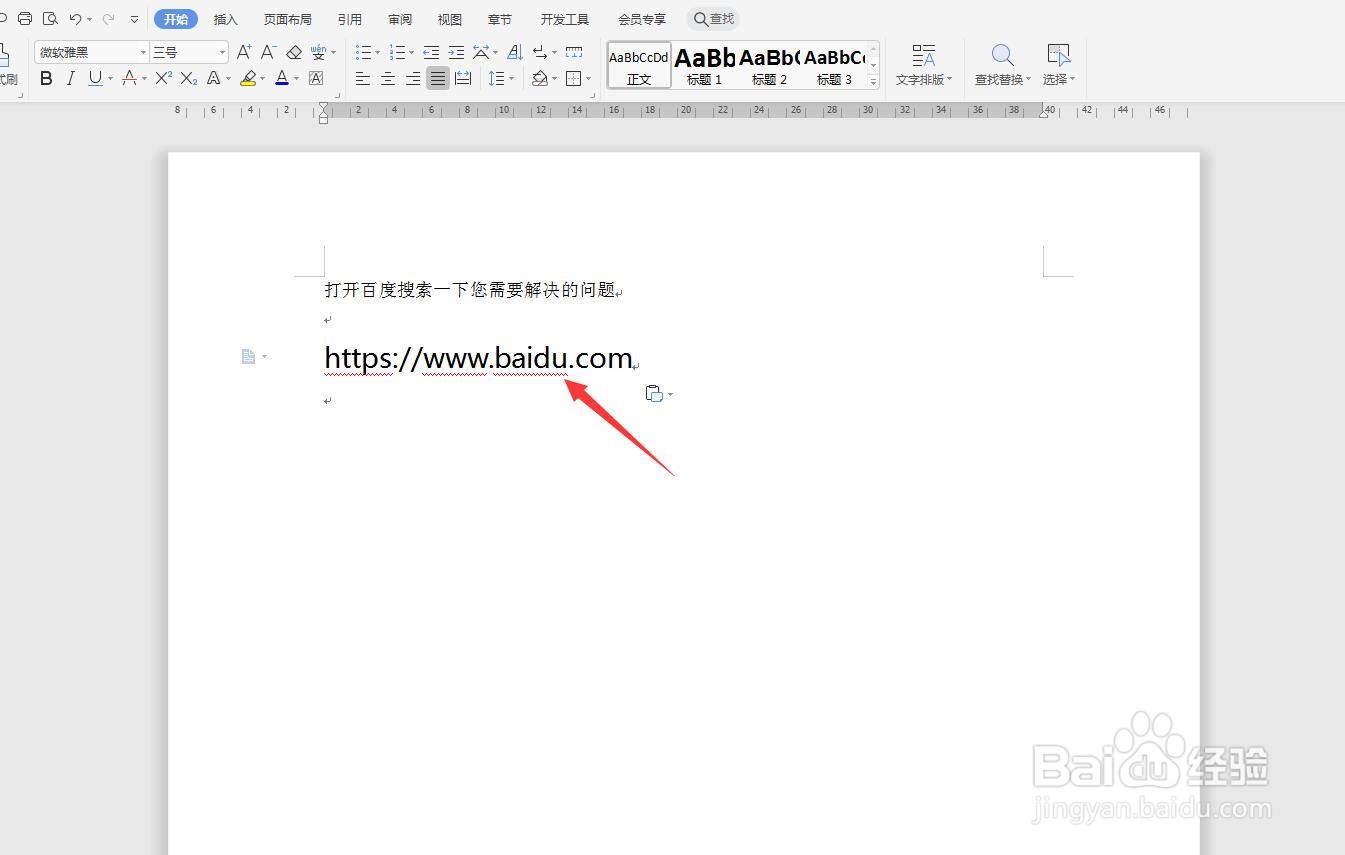1345x855 pixels.
Task: Open the 开发工具 tab
Action: point(565,19)
